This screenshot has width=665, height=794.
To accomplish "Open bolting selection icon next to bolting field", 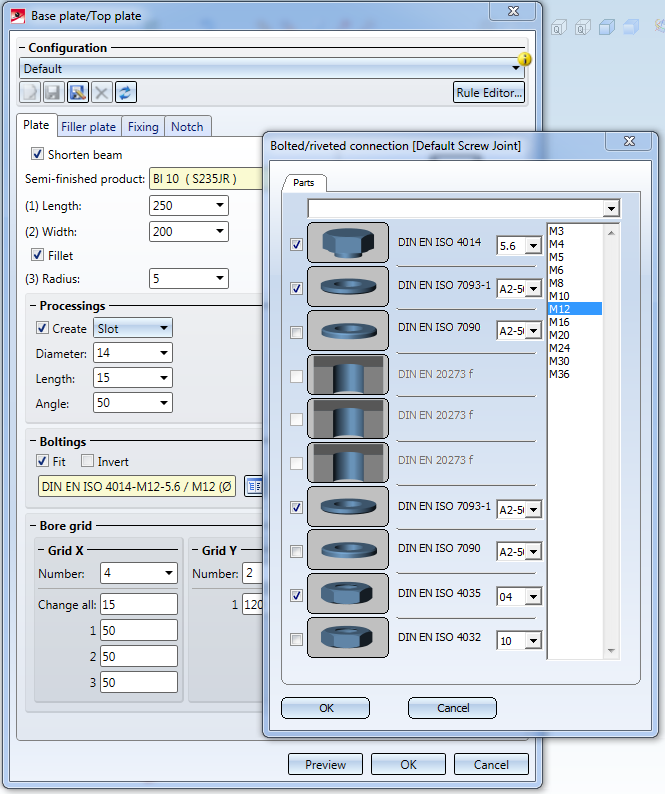I will click(x=254, y=486).
